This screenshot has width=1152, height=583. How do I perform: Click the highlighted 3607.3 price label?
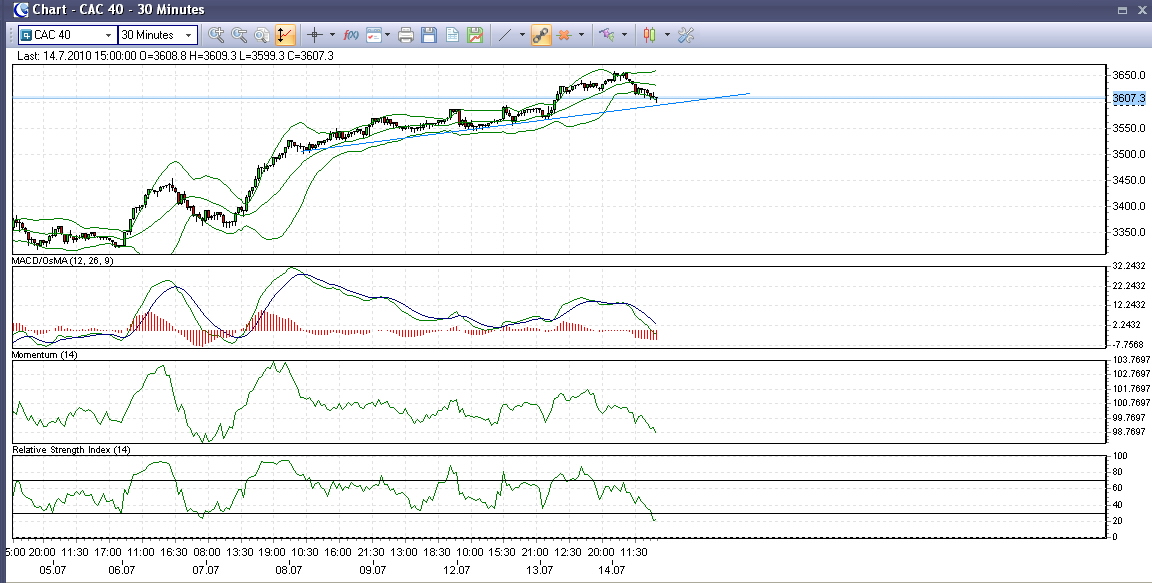click(x=1129, y=98)
